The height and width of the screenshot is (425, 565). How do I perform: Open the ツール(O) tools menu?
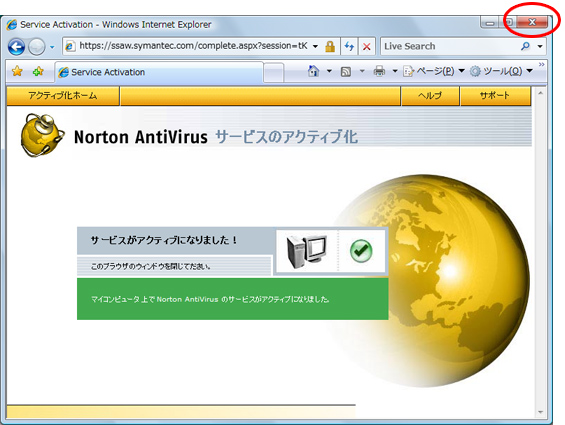click(501, 71)
